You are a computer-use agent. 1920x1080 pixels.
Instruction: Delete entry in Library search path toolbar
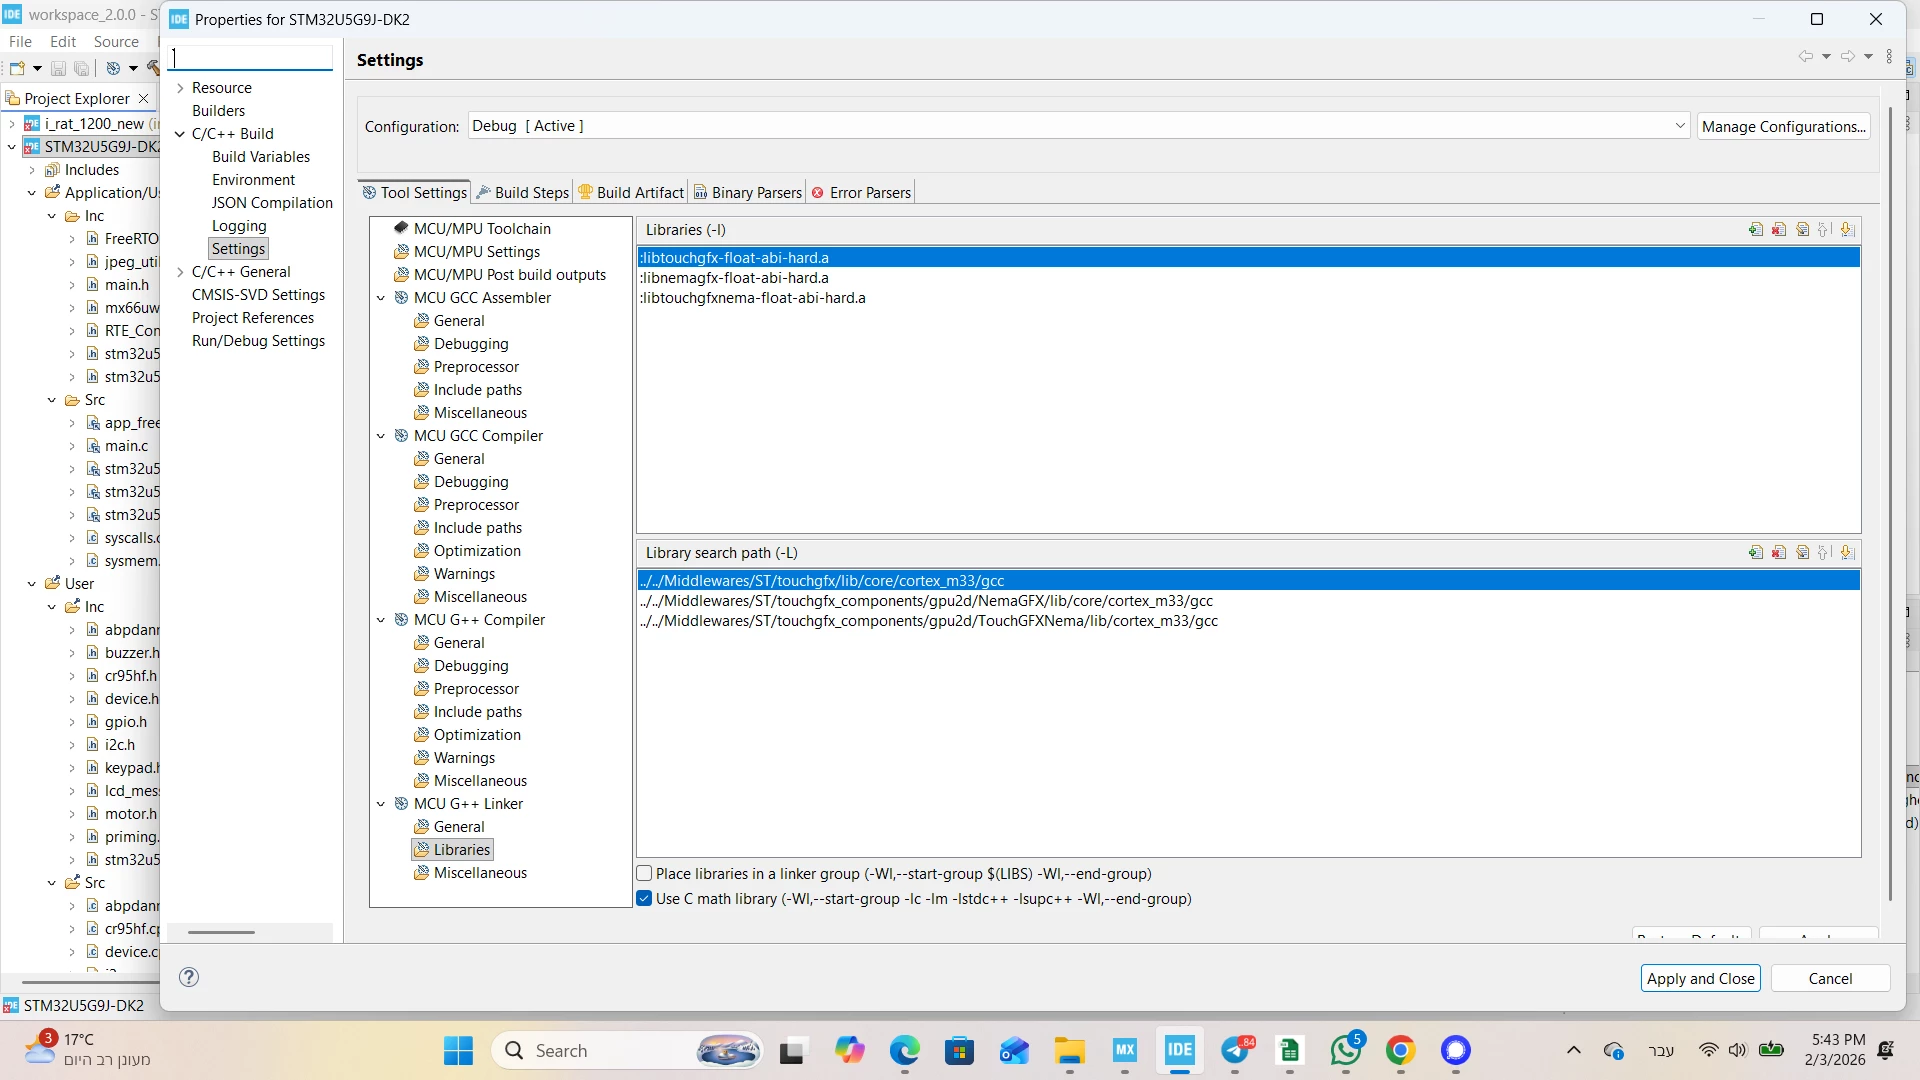[x=1779, y=553]
